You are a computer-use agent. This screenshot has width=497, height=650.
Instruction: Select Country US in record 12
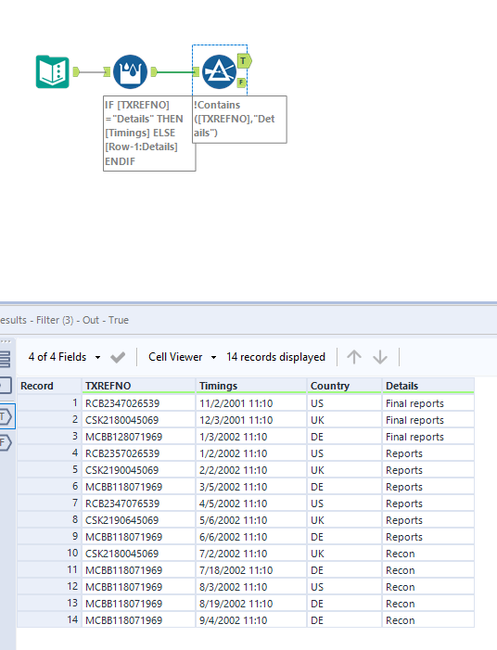click(x=344, y=587)
